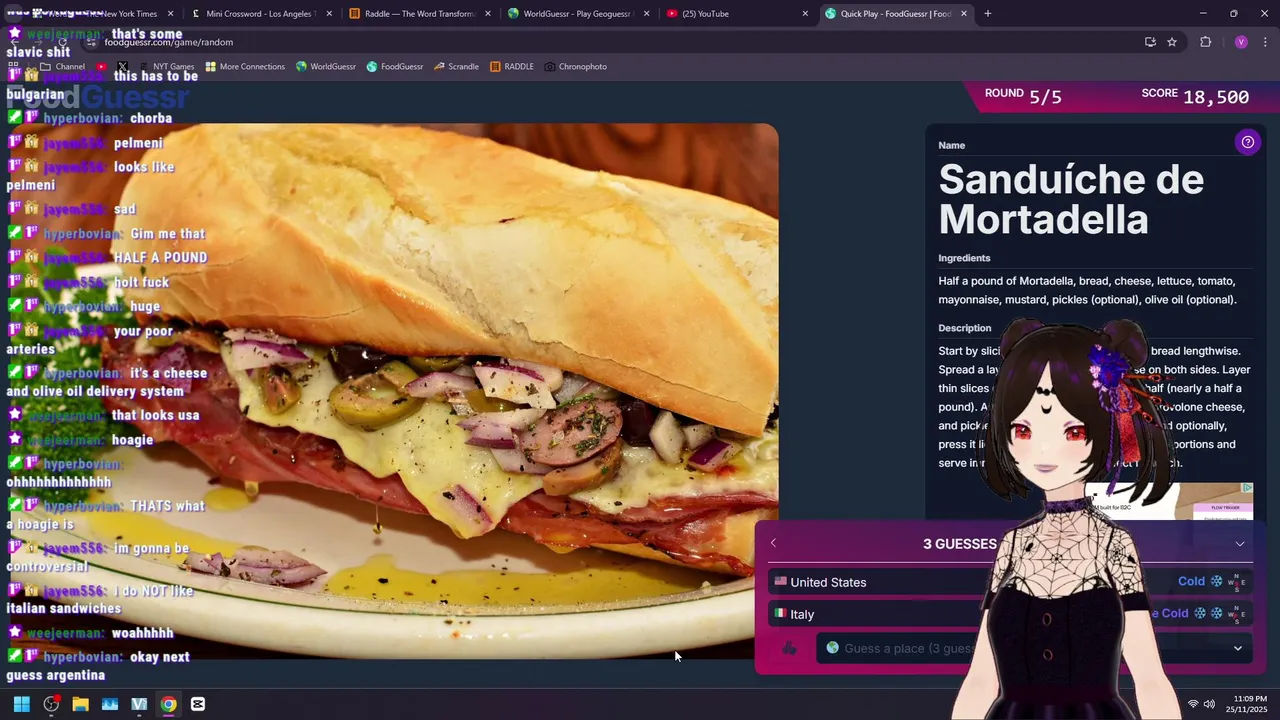Select the United States guess row

1010,582
